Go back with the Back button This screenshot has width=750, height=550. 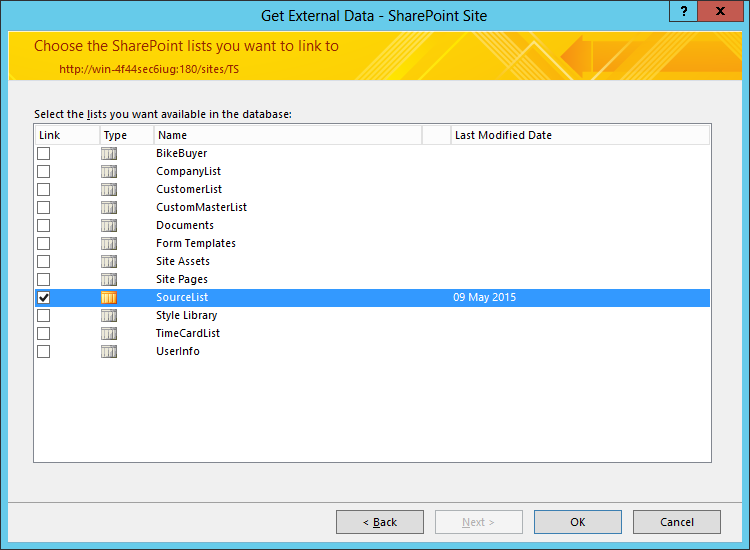pyautogui.click(x=380, y=522)
